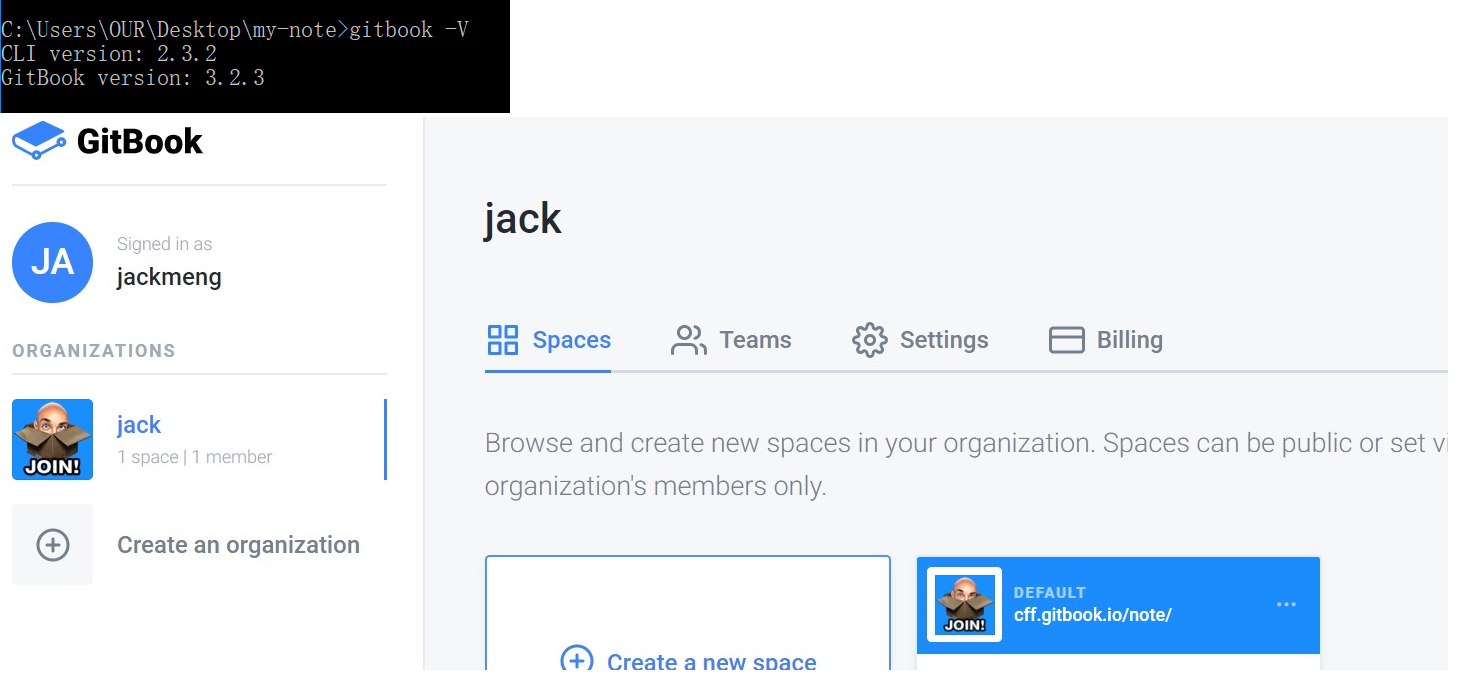The width and height of the screenshot is (1458, 688).
Task: Click the space card avatar thumbnail
Action: (x=964, y=604)
